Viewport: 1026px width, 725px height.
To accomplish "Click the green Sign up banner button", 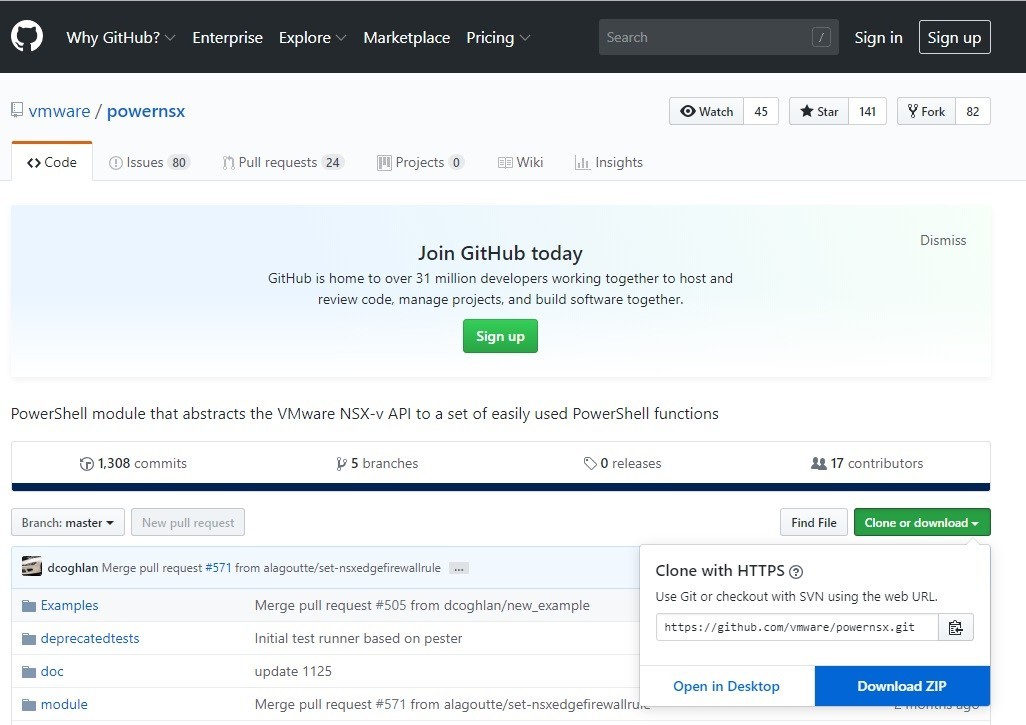I will click(500, 336).
